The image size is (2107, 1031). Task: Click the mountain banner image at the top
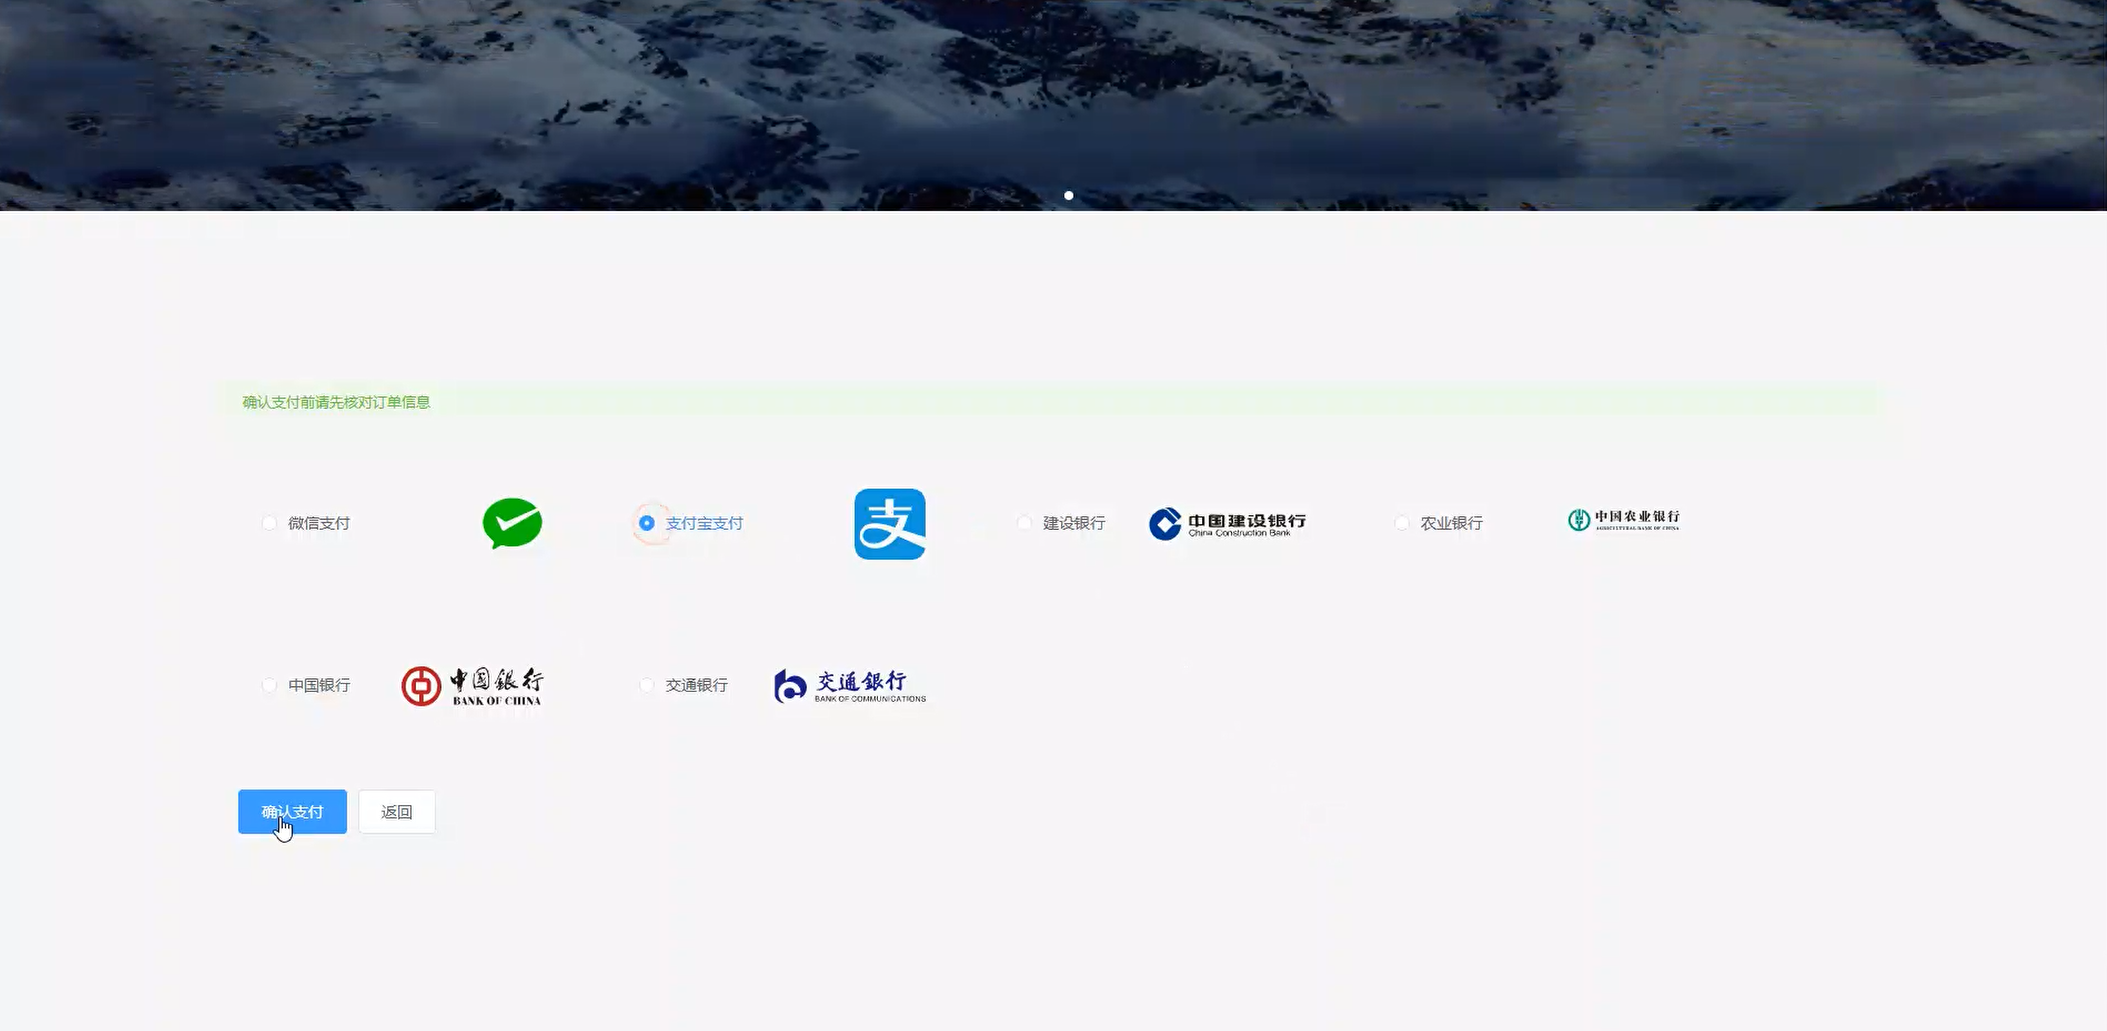tap(1053, 100)
